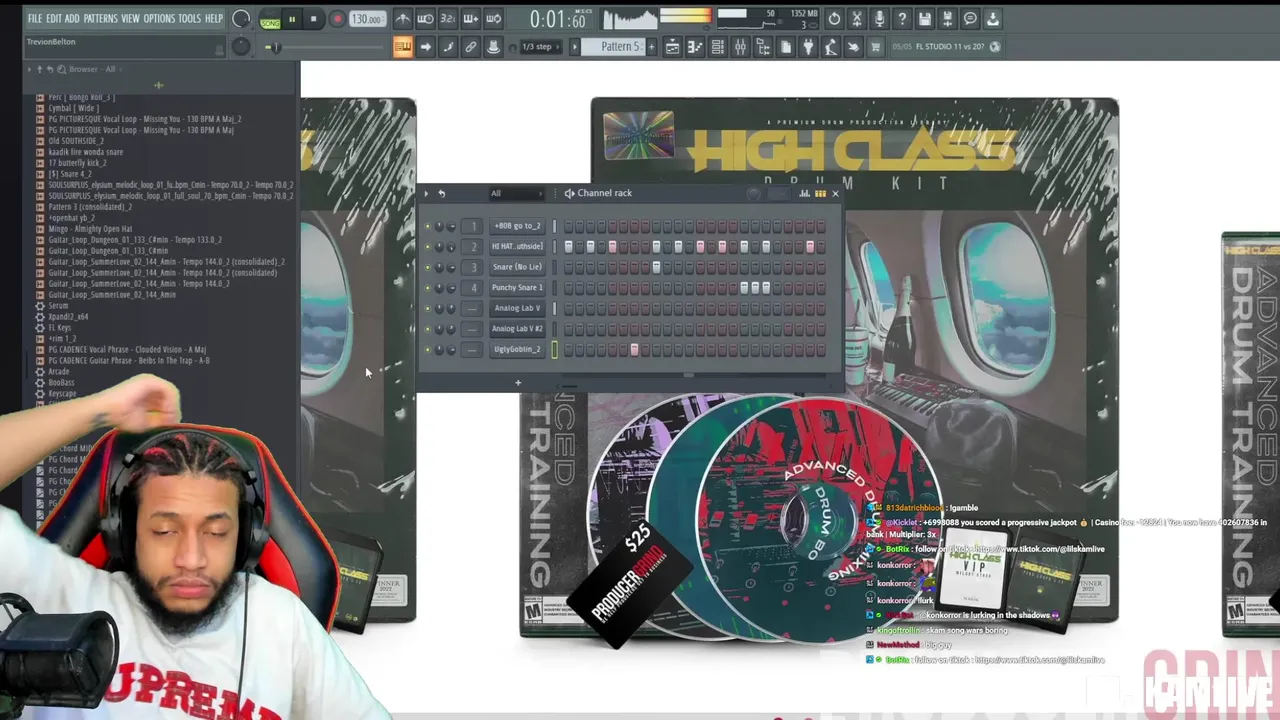This screenshot has height=720, width=1280.
Task: Switch Channel rack step sequencer view icon
Action: coord(820,194)
